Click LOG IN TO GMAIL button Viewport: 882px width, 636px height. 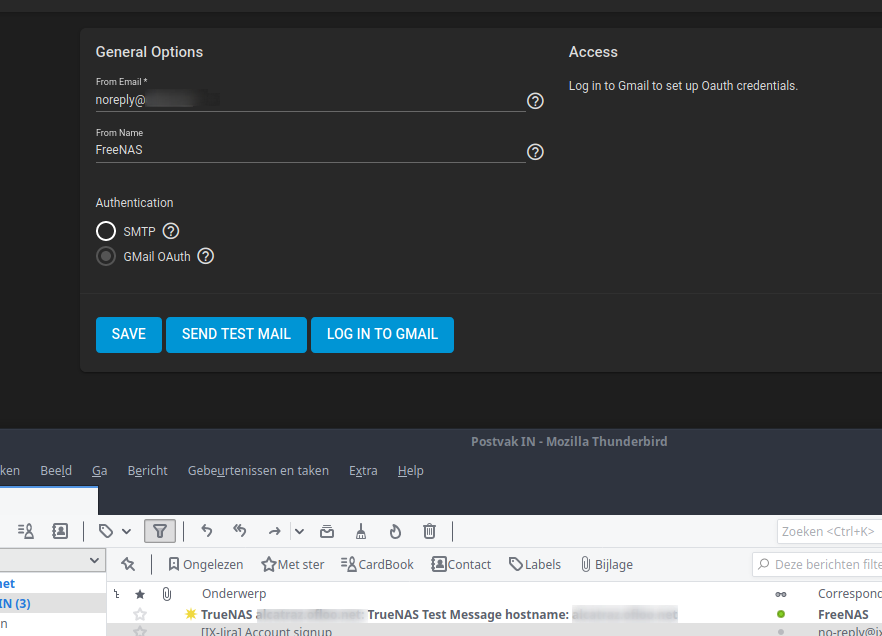click(382, 335)
